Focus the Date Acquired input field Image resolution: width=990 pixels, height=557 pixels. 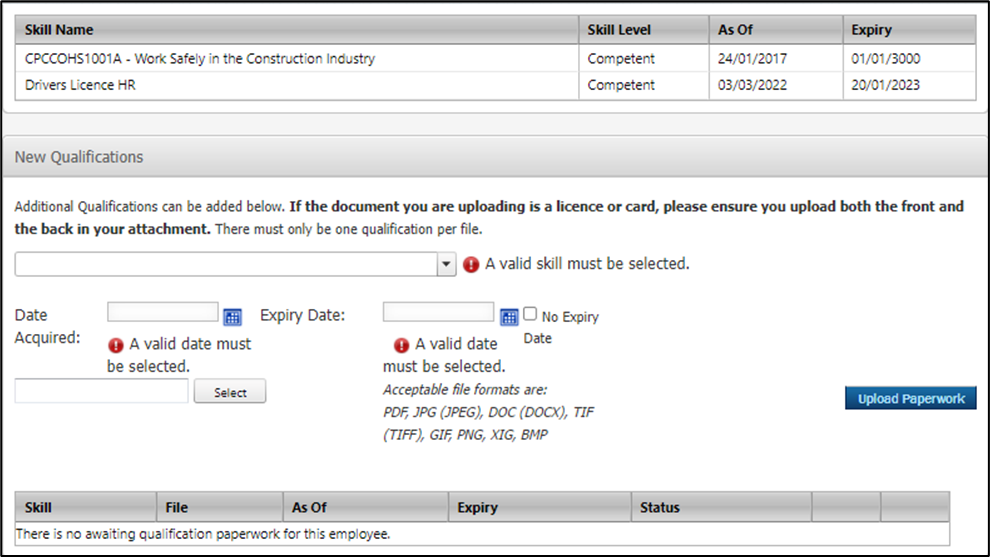[x=162, y=313]
